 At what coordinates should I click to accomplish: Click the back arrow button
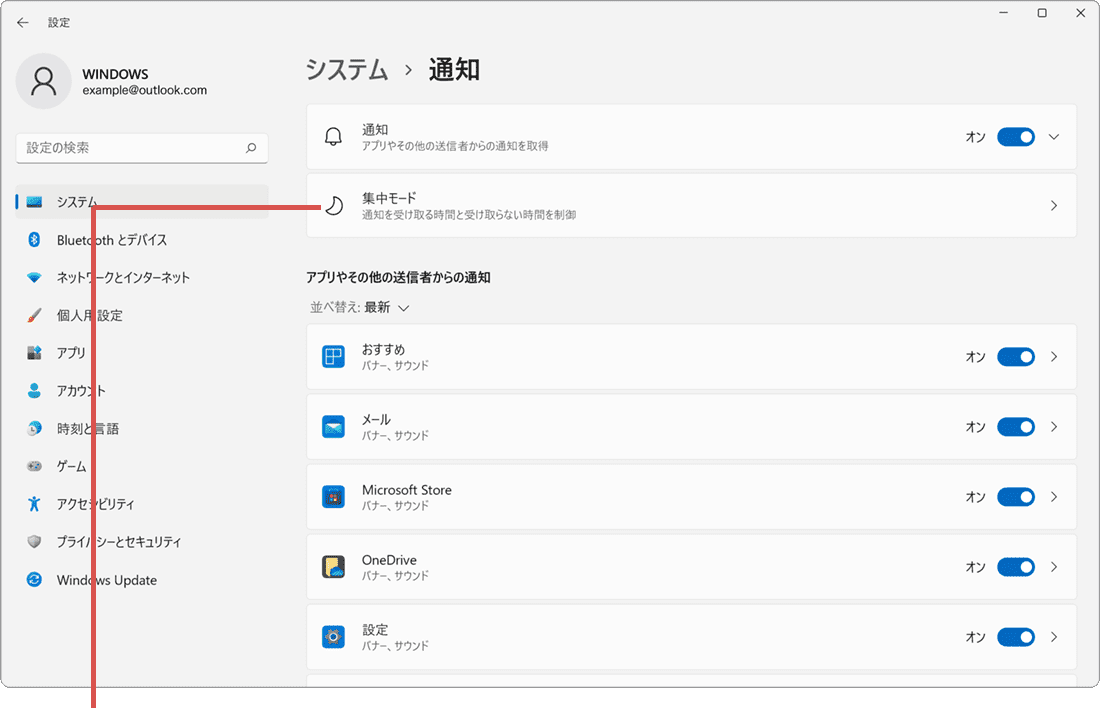click(x=22, y=22)
